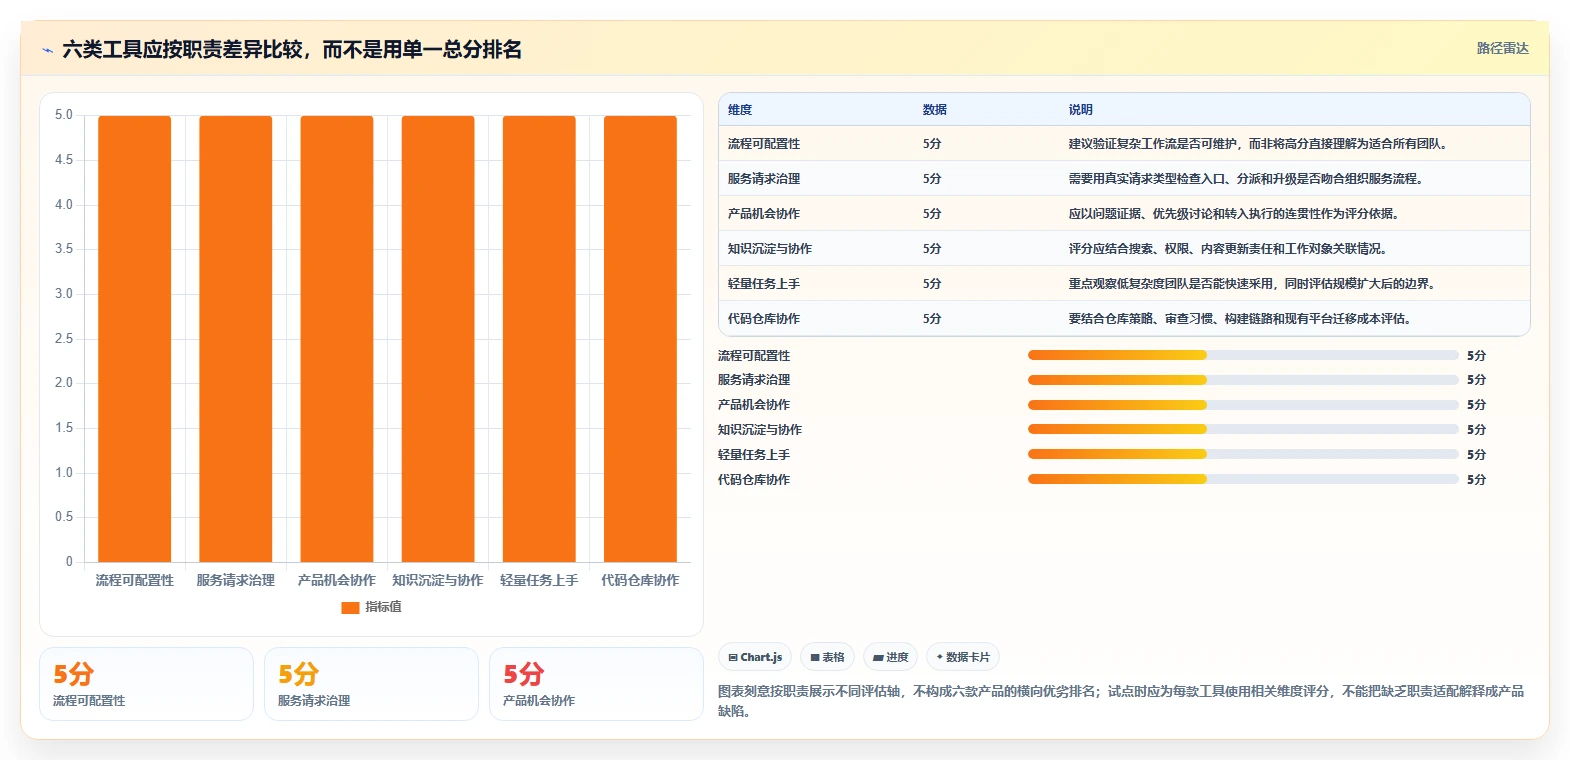1570x760 pixels.
Task: Click 5分 value after the 轻量任务上手 progress bar
Action: point(1476,455)
